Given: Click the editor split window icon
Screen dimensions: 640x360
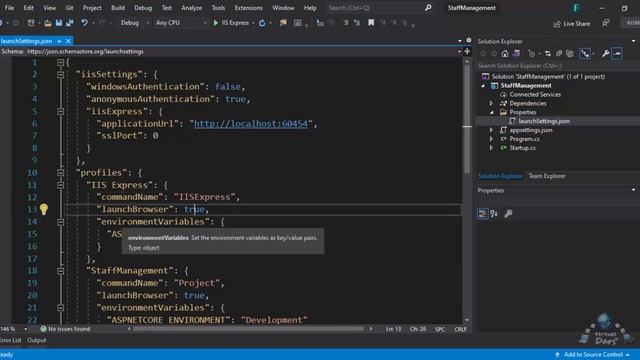Looking at the screenshot, I should pyautogui.click(x=467, y=51).
